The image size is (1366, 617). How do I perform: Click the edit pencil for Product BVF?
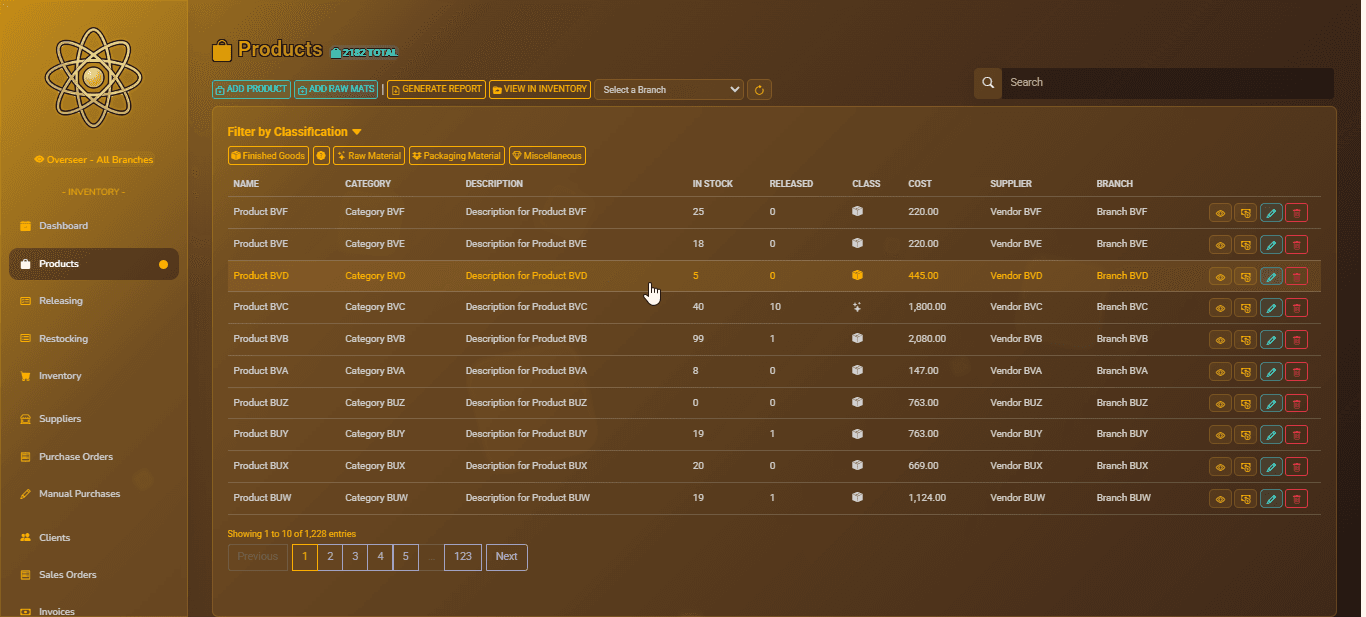[x=1271, y=213]
